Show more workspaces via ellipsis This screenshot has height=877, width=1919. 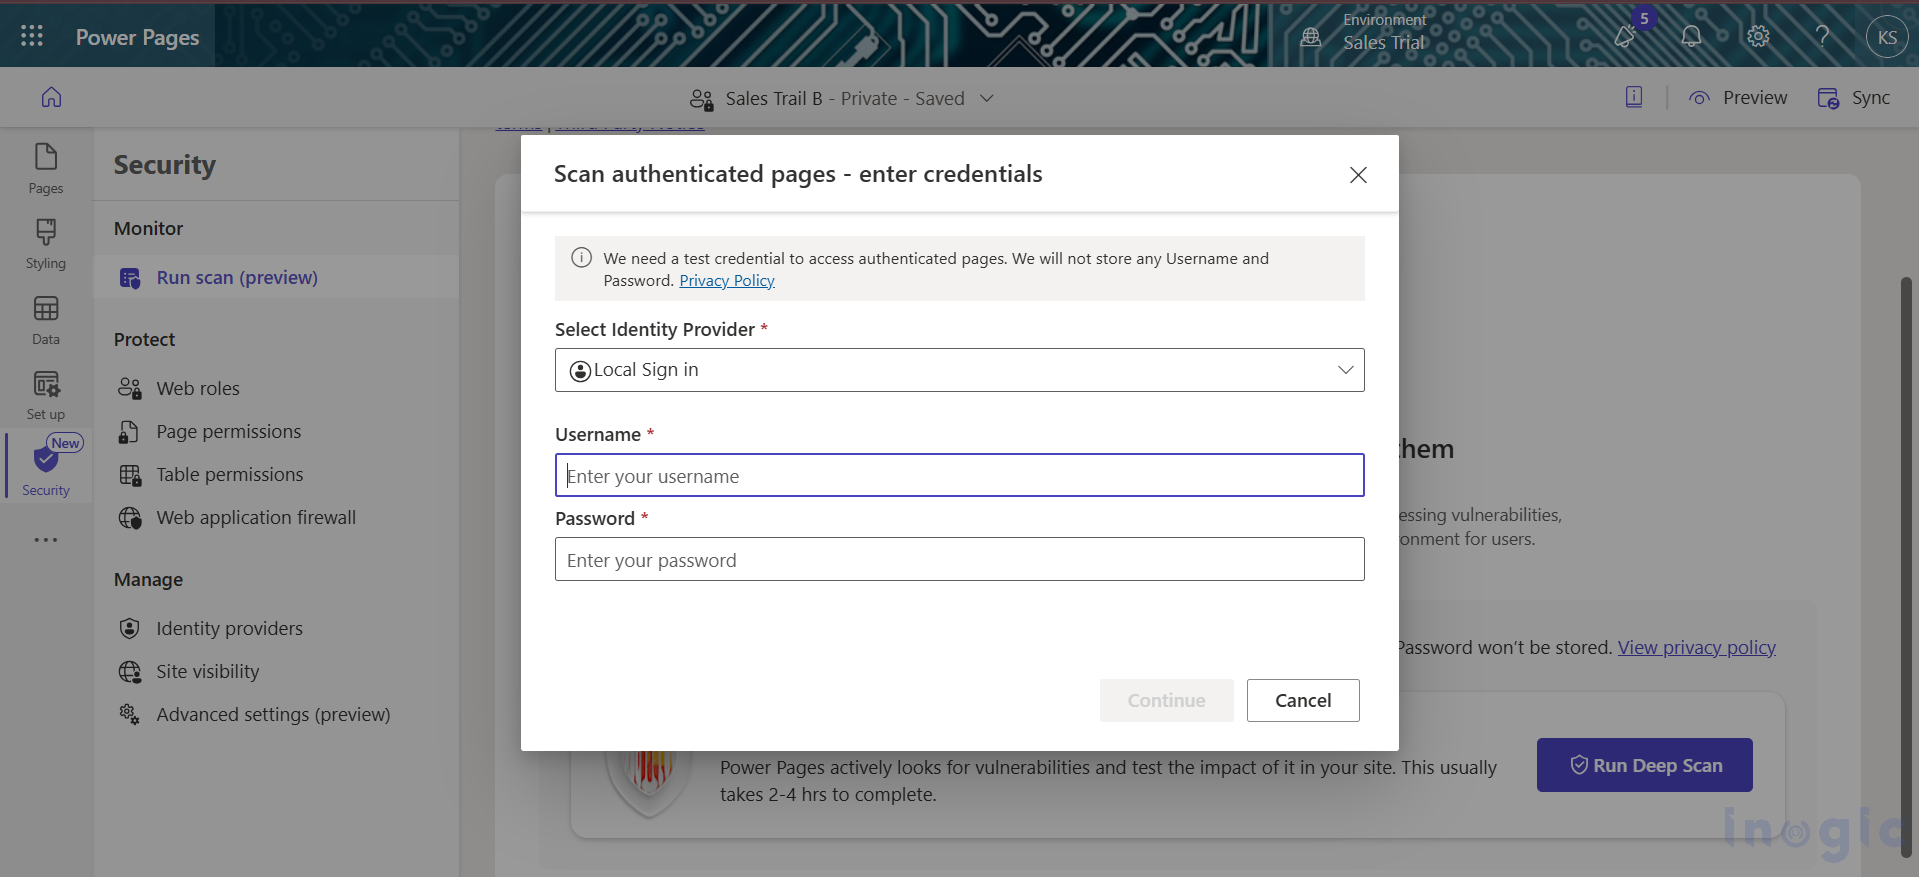click(x=46, y=540)
